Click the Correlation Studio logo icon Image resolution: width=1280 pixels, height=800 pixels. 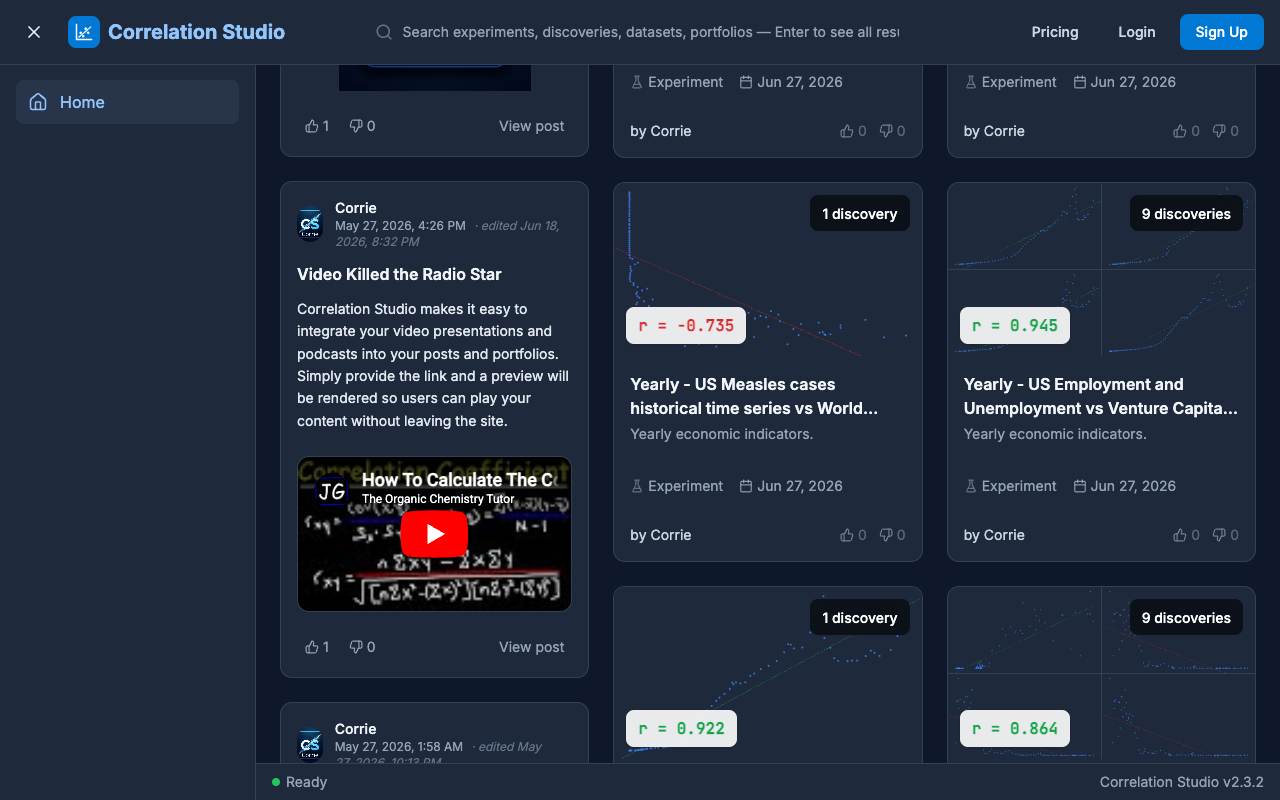click(x=84, y=32)
